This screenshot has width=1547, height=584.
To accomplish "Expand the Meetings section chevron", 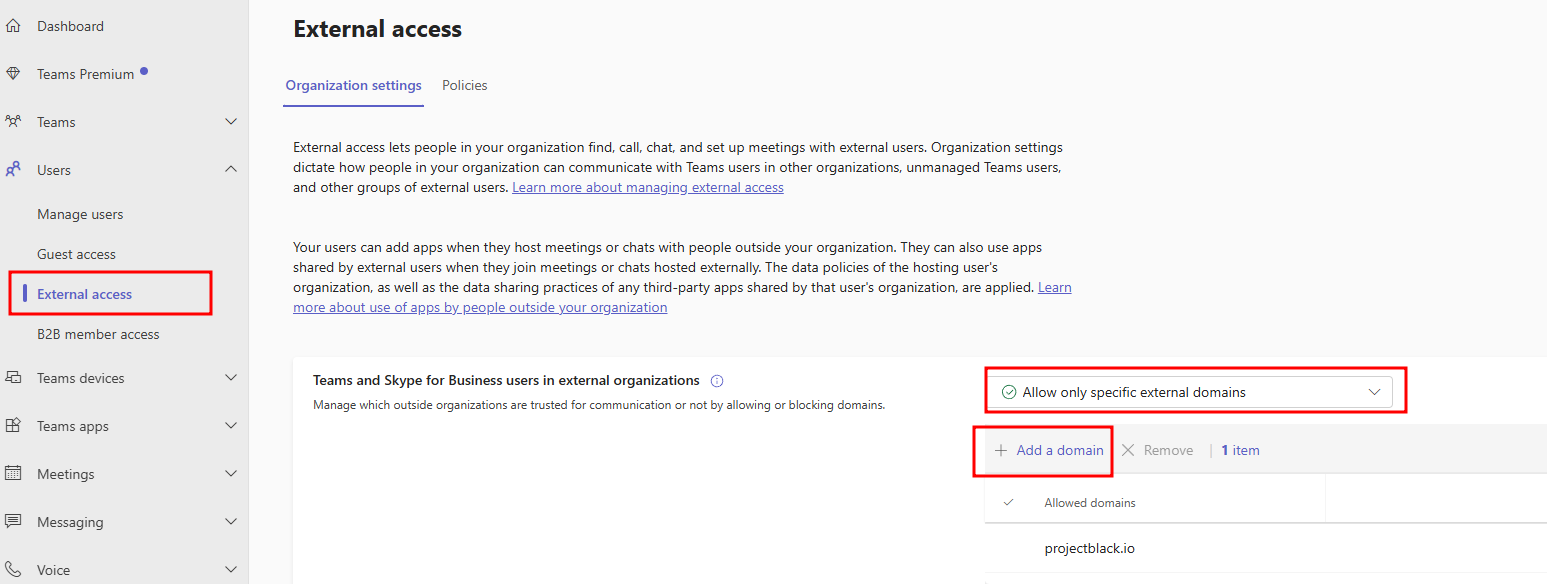I will (x=231, y=474).
